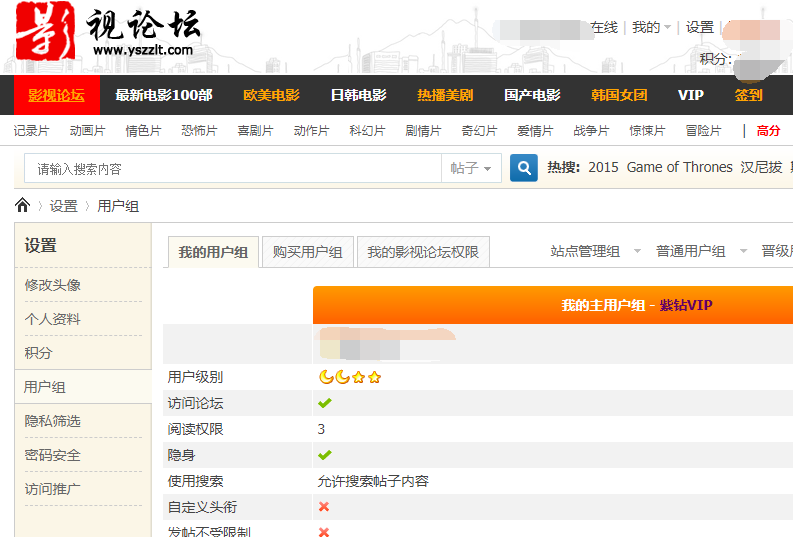
Task: Click the 允许搜索帖子内容 value
Action: (x=373, y=481)
